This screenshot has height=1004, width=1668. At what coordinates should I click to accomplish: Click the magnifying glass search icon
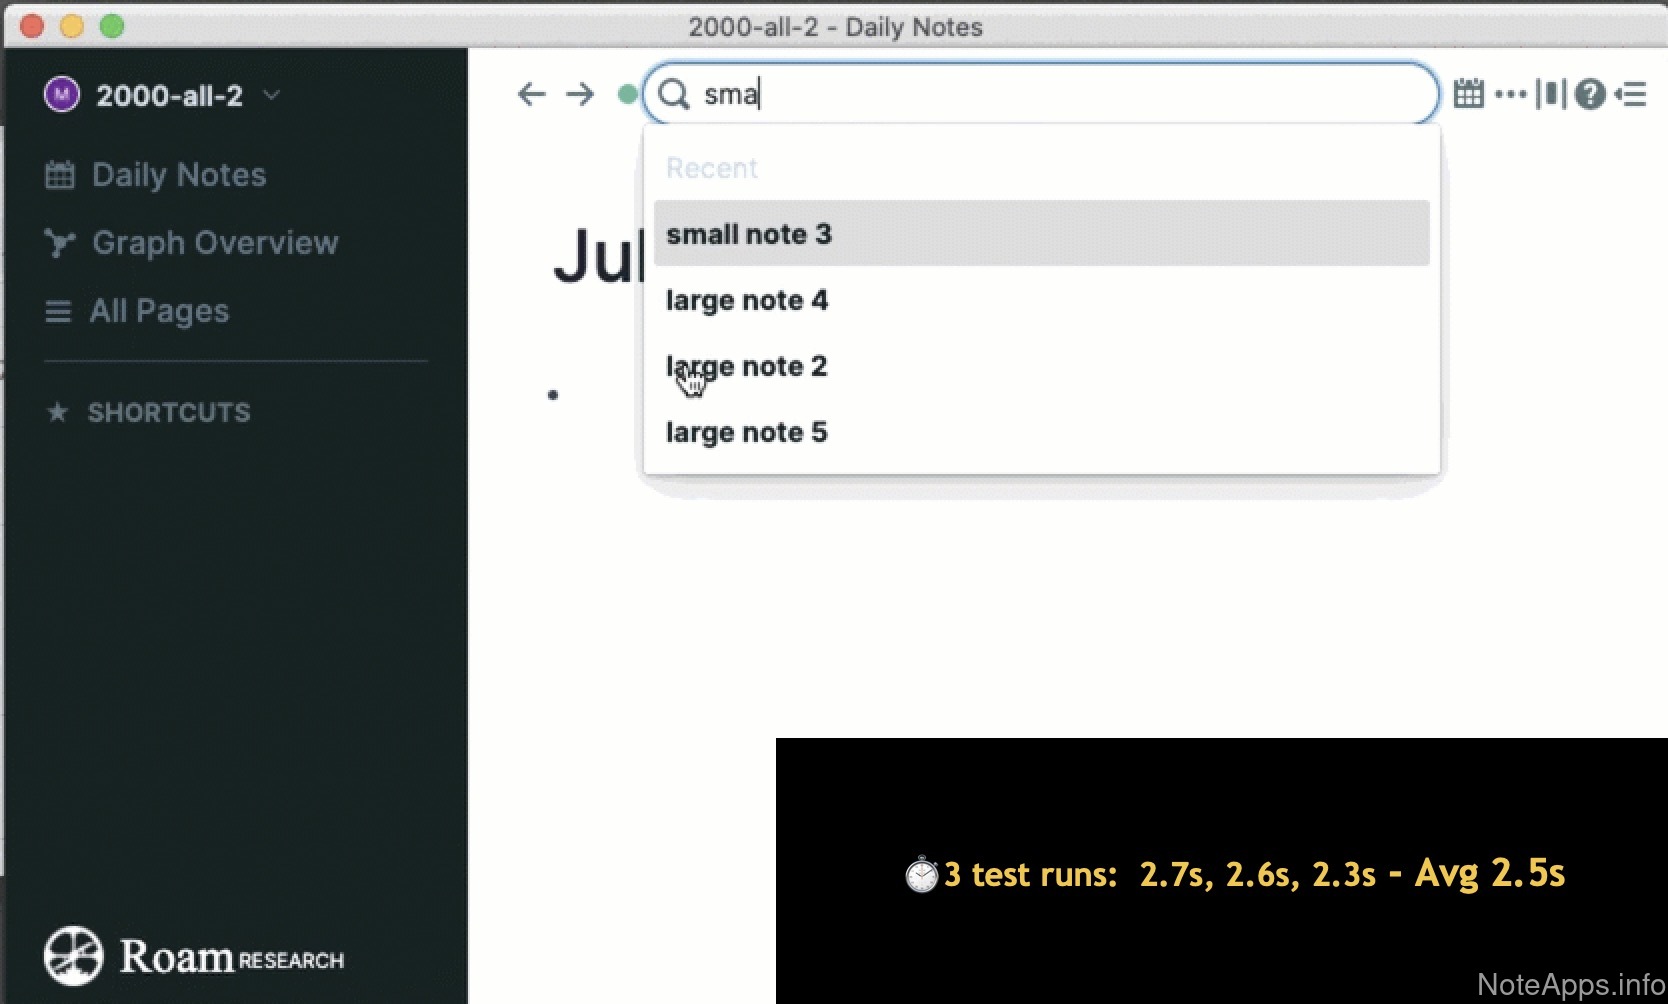[x=674, y=95]
